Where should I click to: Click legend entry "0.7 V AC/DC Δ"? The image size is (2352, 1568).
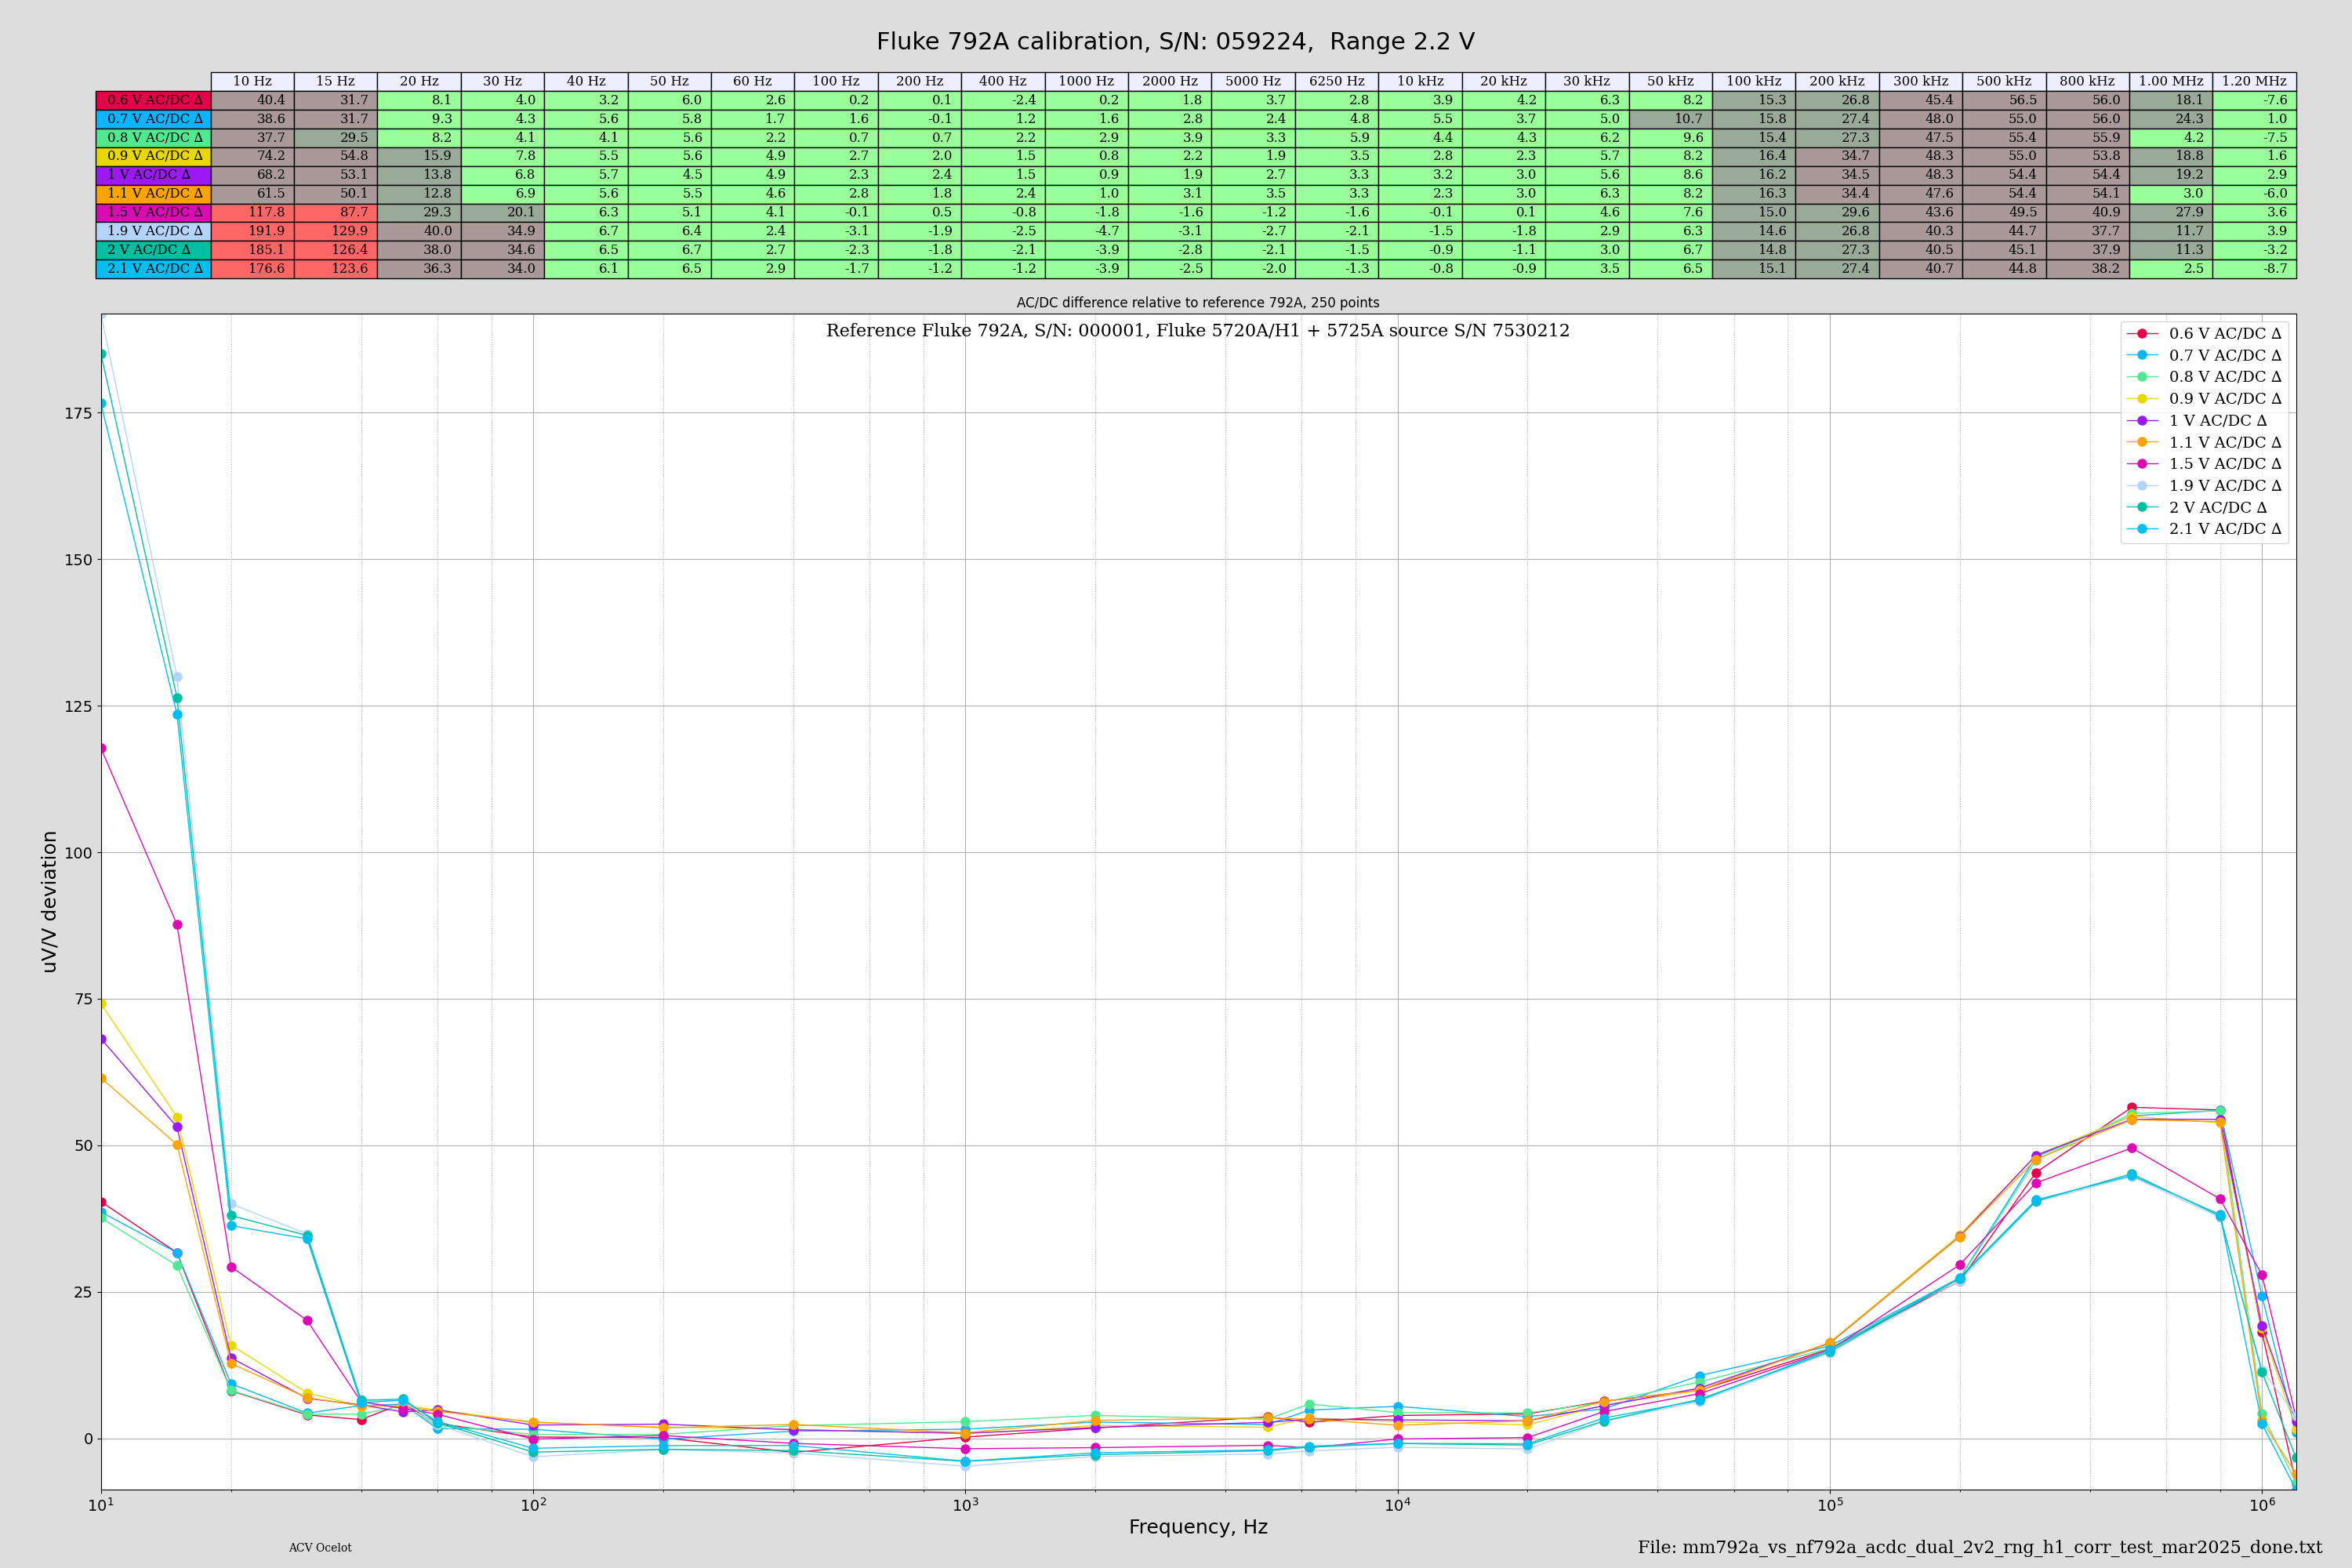pos(2204,355)
